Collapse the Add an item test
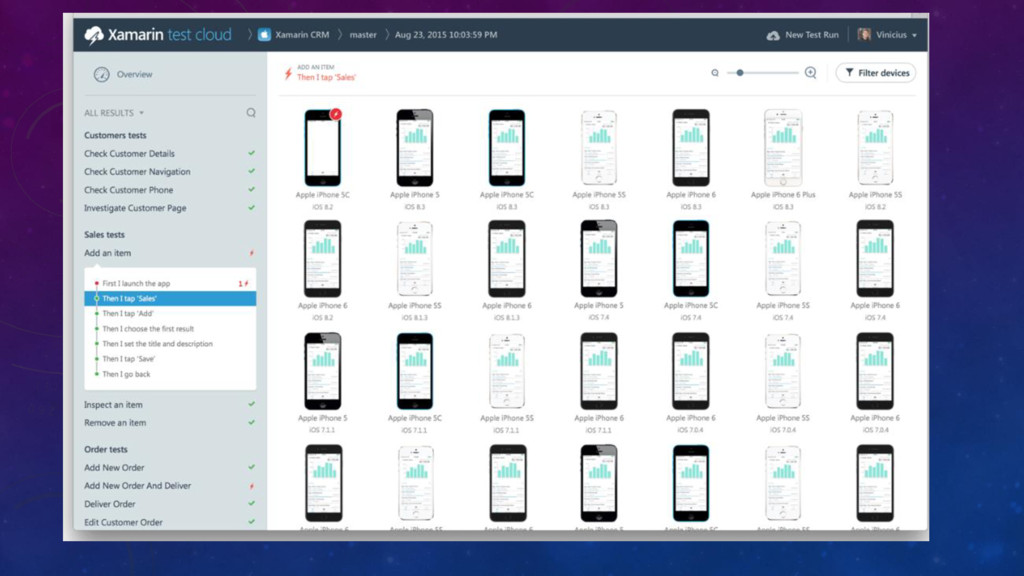 [107, 253]
